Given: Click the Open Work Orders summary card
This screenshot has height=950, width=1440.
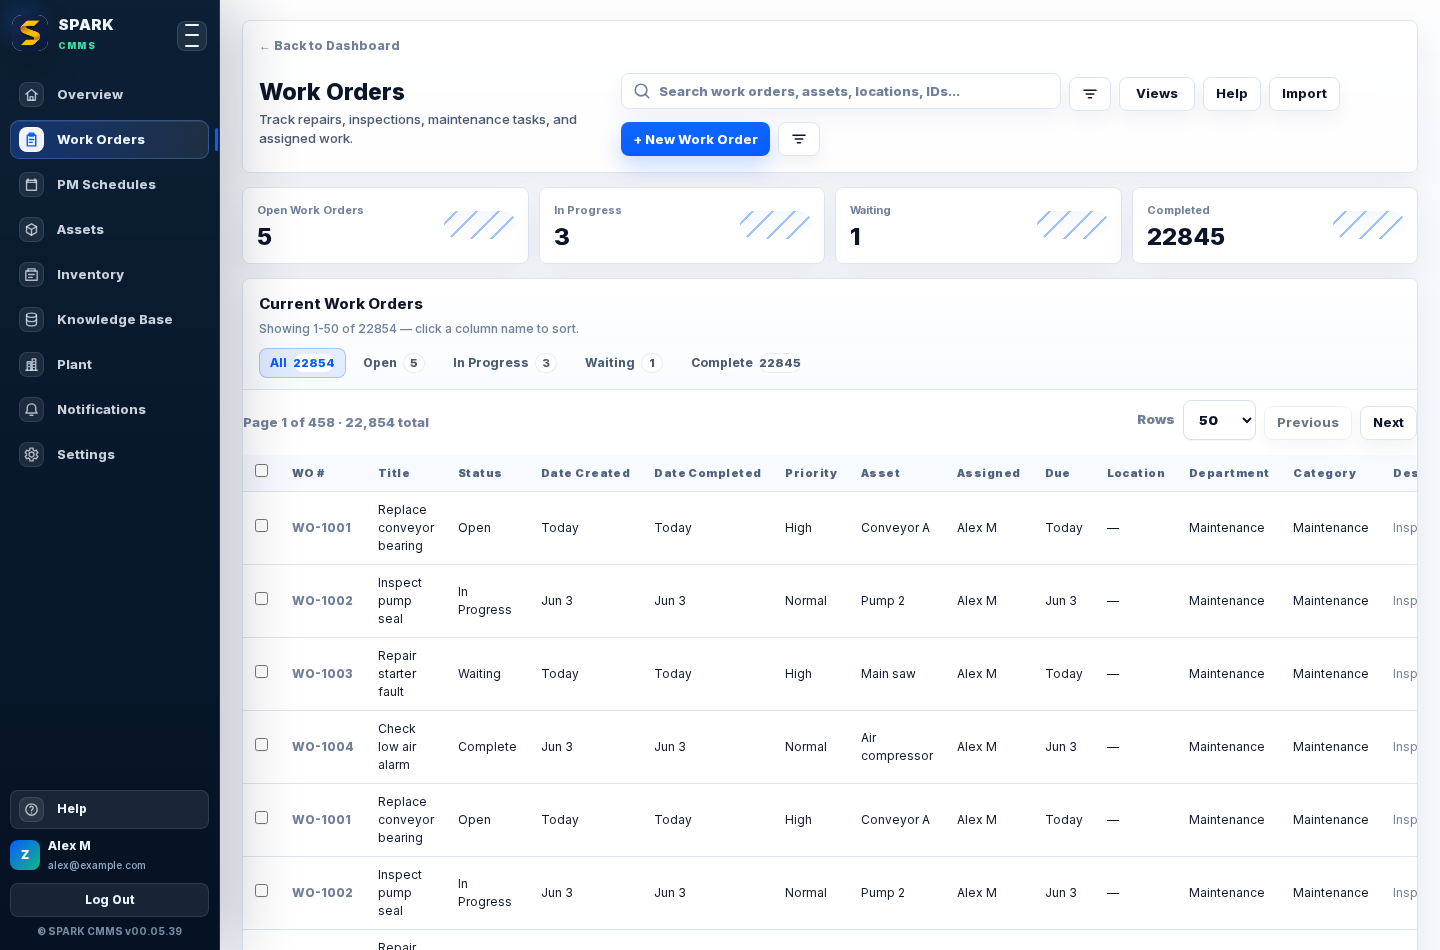Looking at the screenshot, I should click(x=385, y=226).
